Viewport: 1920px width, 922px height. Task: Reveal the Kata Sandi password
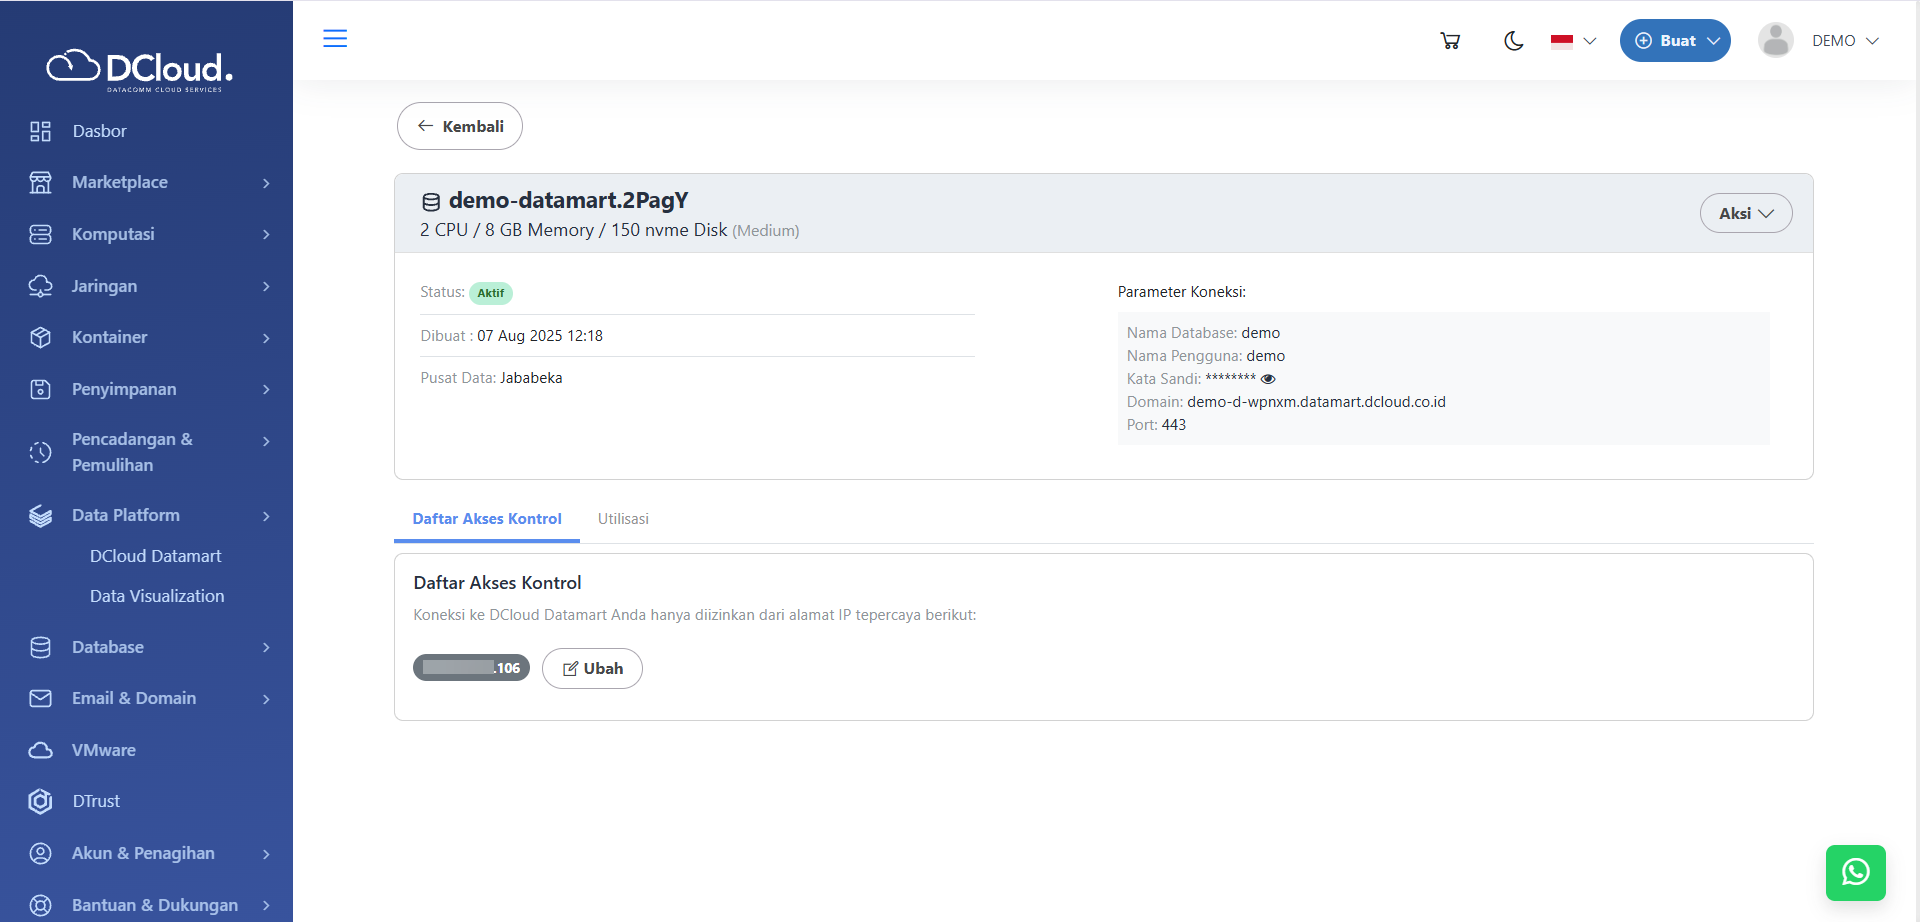coord(1268,379)
